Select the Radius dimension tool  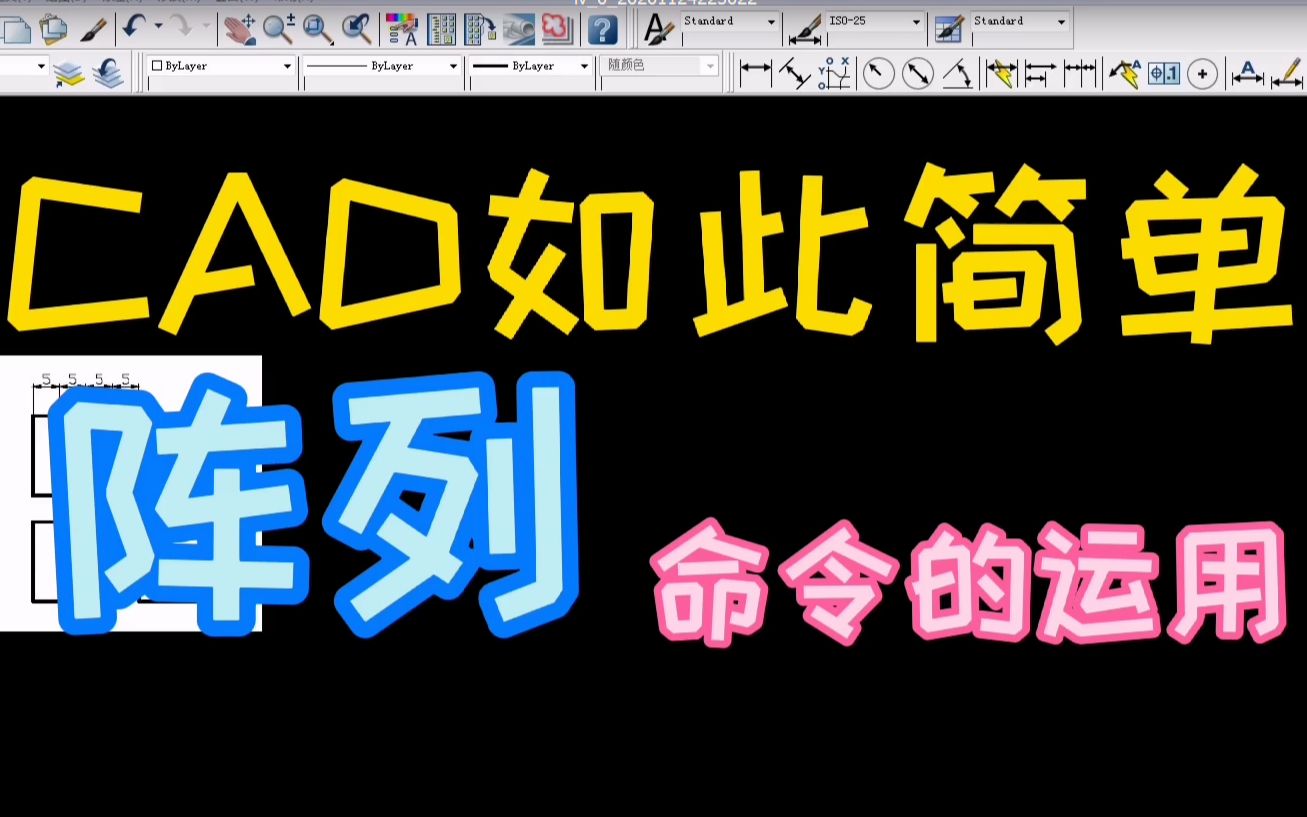[x=878, y=73]
